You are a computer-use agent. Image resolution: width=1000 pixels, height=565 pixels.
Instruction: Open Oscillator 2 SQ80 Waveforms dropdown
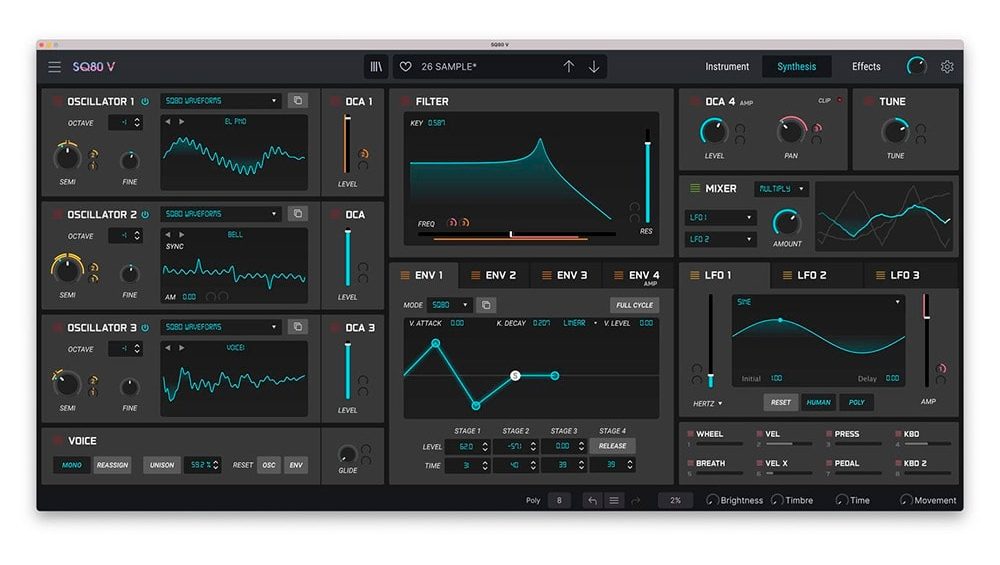pos(221,214)
